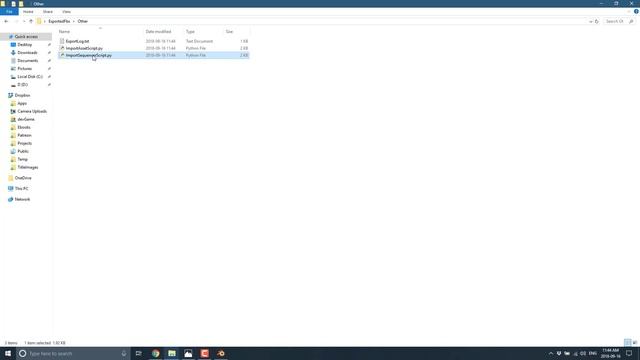Click the ExportLog.txt file icon
The height and width of the screenshot is (360, 640).
point(62,41)
